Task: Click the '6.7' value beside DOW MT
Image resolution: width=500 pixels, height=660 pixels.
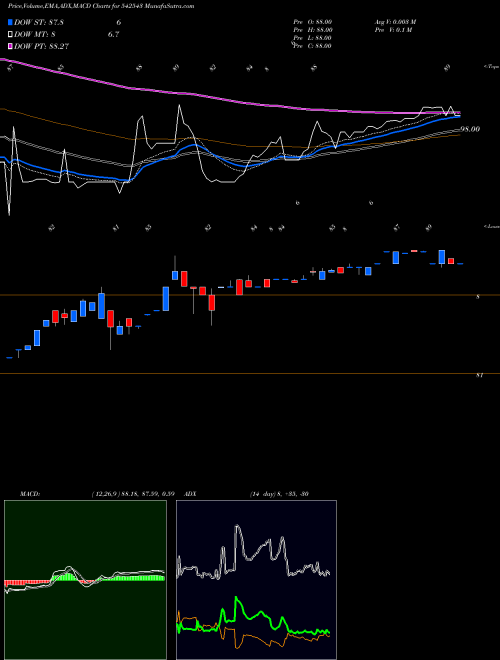Action: pyautogui.click(x=114, y=35)
